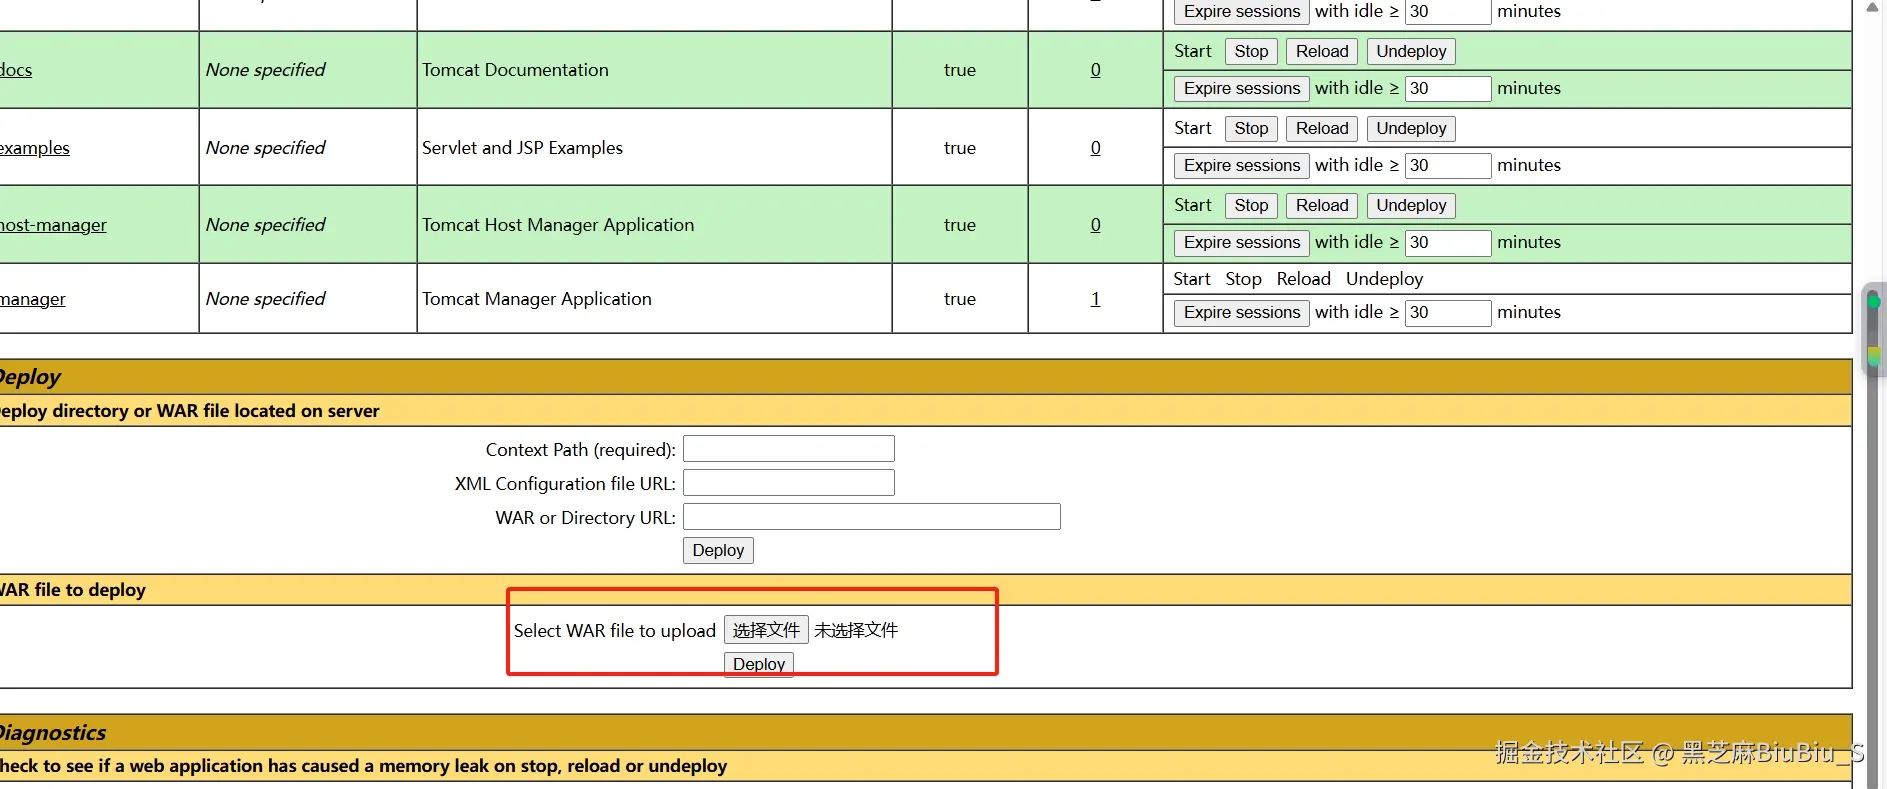Click the XML Configuration file URL field
Screen dimensions: 1887x789
click(x=789, y=483)
